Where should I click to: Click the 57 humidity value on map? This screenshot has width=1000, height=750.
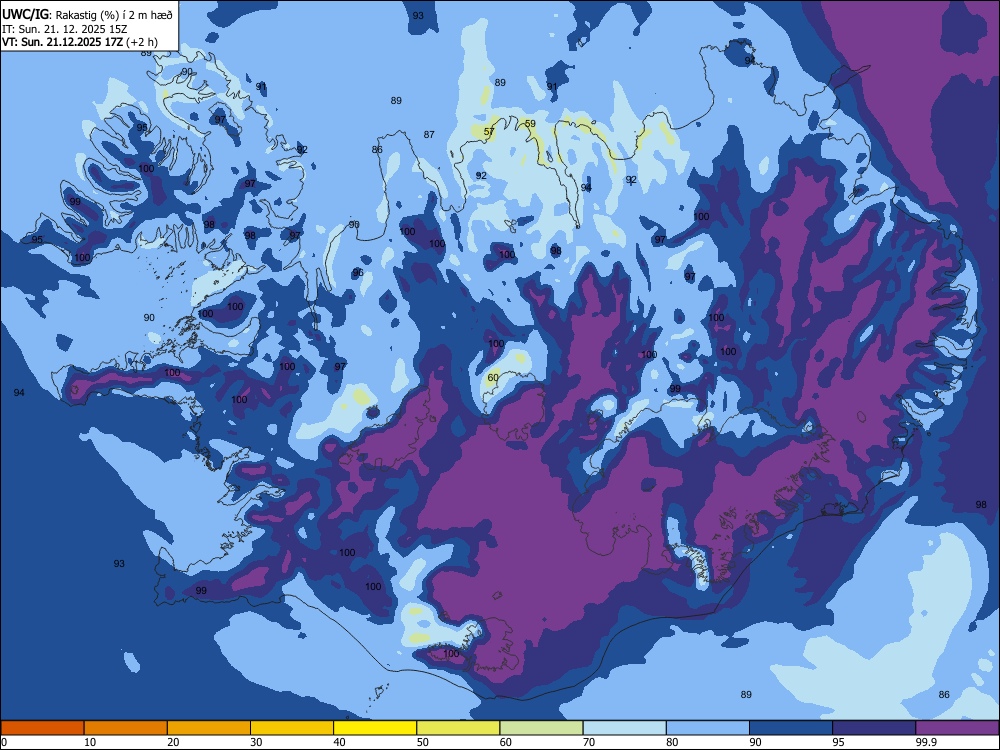pyautogui.click(x=489, y=132)
